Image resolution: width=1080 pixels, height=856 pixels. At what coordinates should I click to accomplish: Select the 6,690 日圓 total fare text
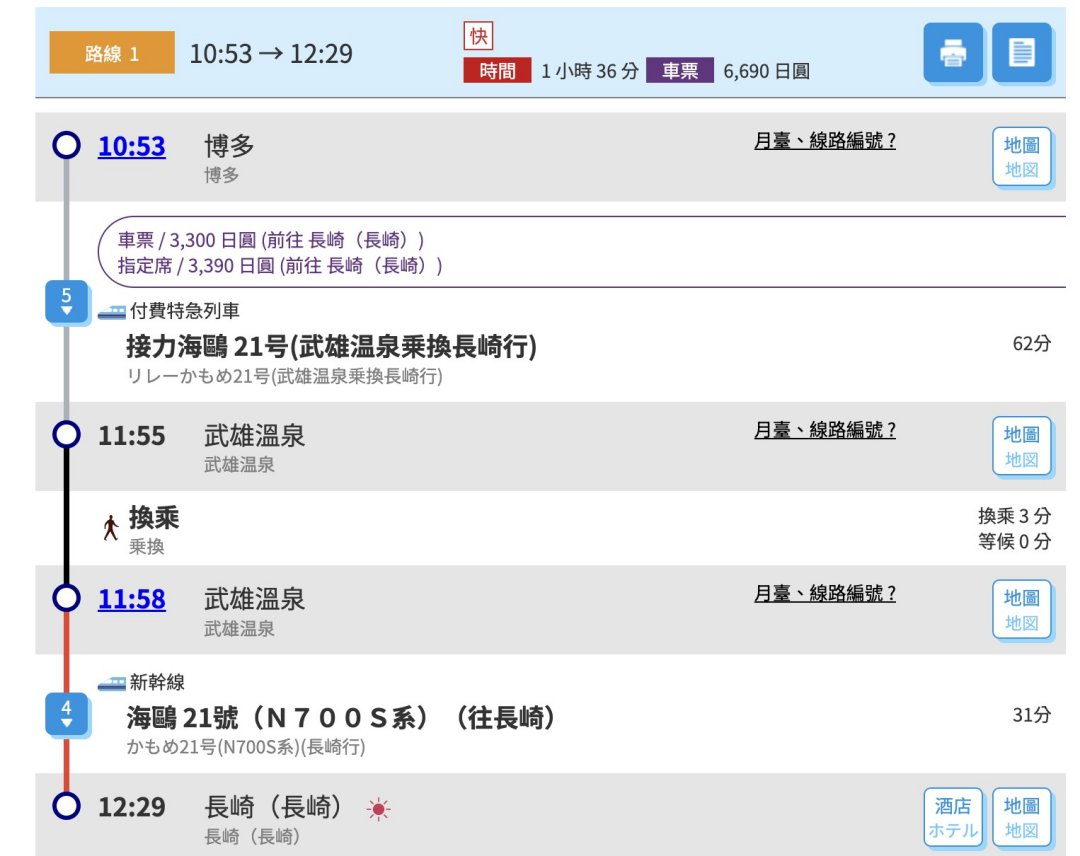tap(766, 71)
